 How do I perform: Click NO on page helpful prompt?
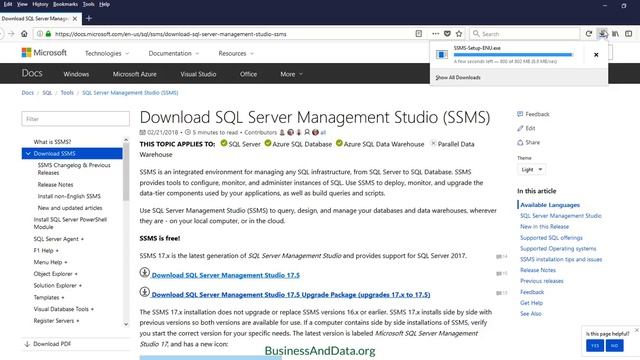click(614, 346)
